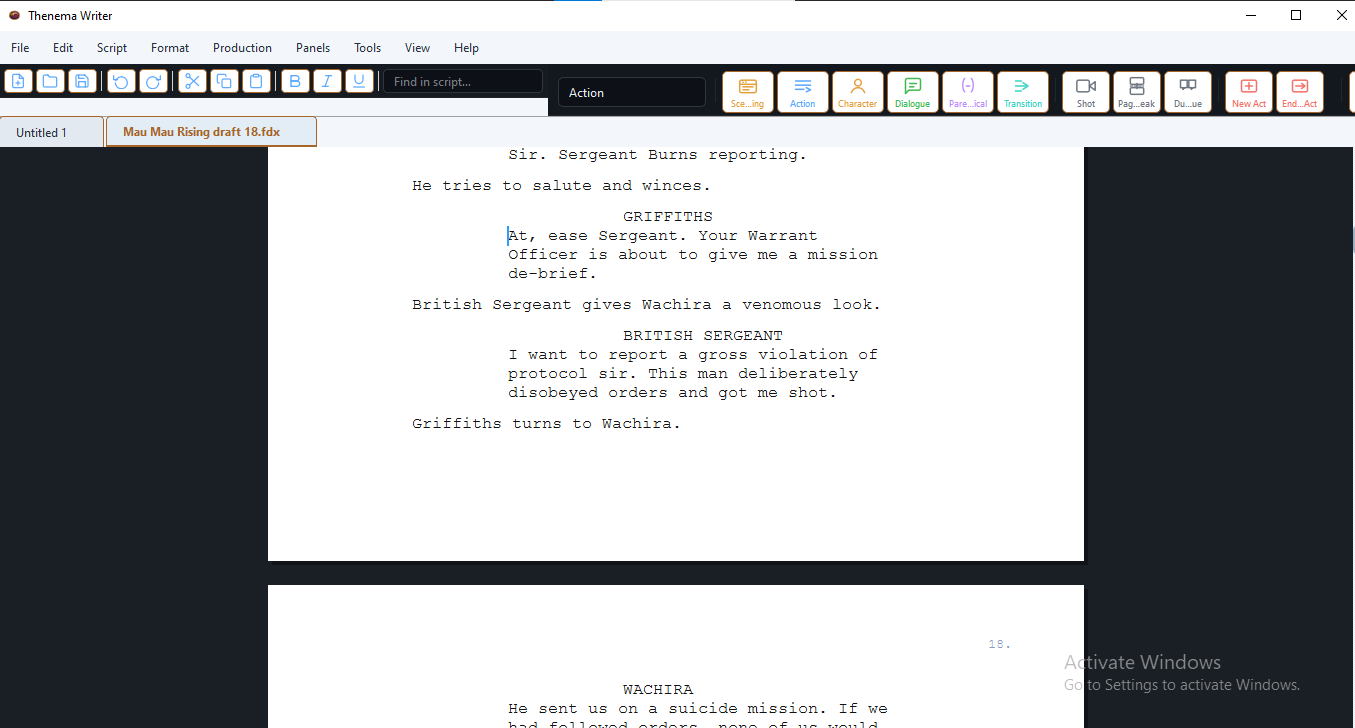Toggle bold formatting
The width and height of the screenshot is (1355, 728).
click(x=295, y=82)
